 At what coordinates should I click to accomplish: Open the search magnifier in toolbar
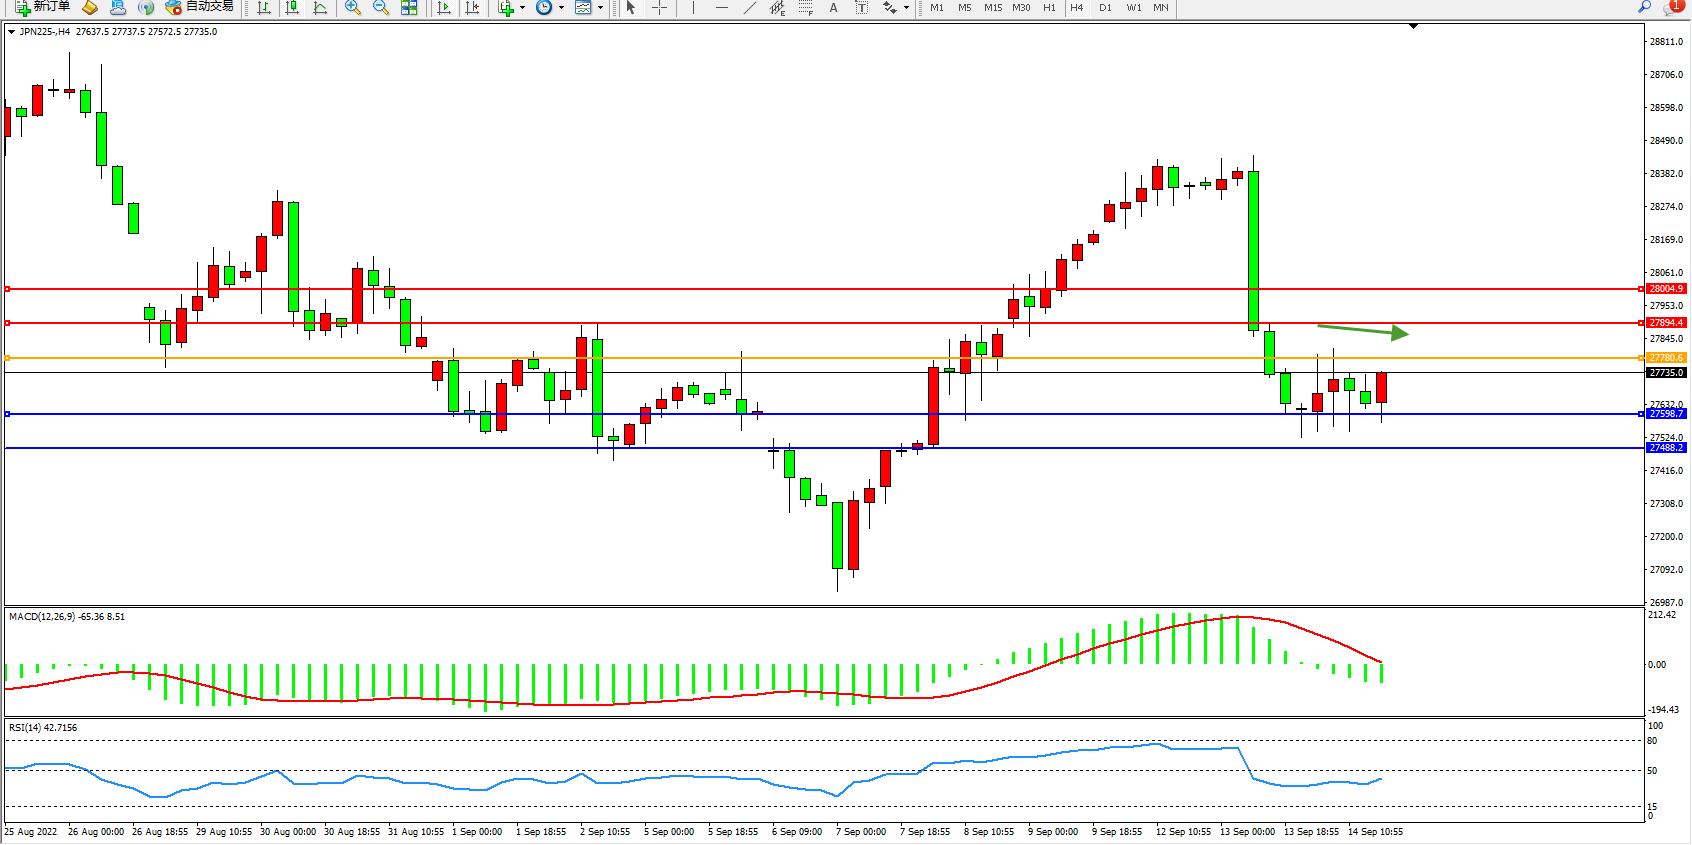coord(1644,7)
